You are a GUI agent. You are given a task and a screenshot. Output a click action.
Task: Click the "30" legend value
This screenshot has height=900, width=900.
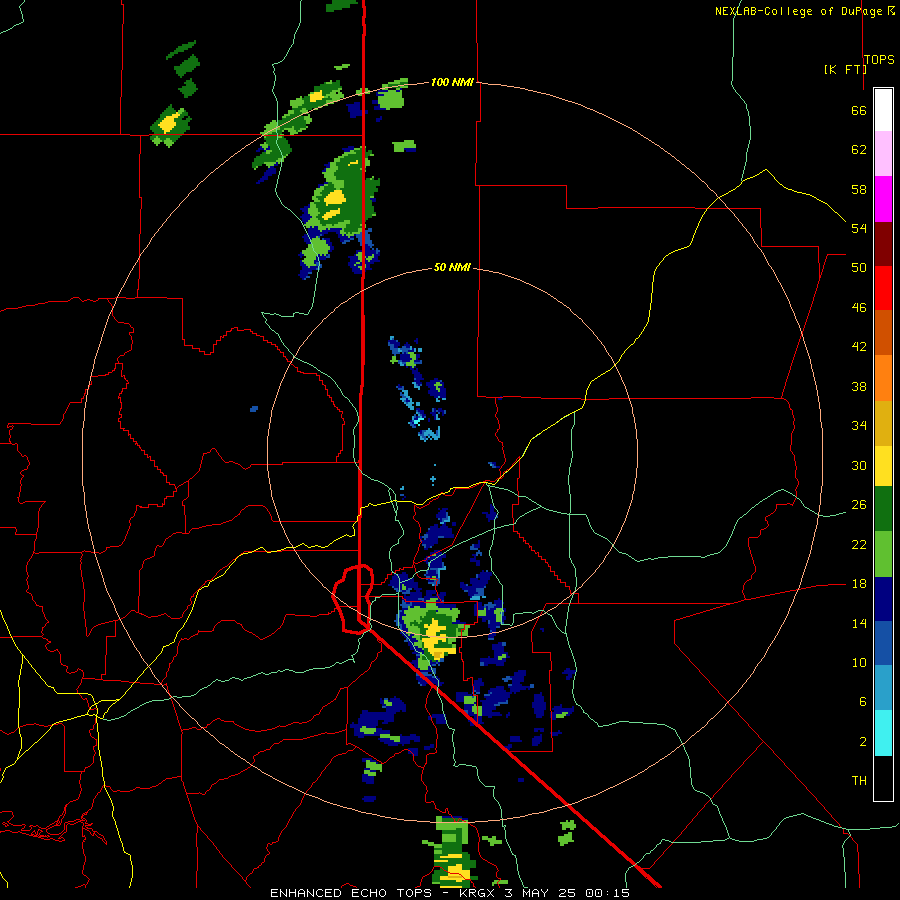click(x=859, y=465)
